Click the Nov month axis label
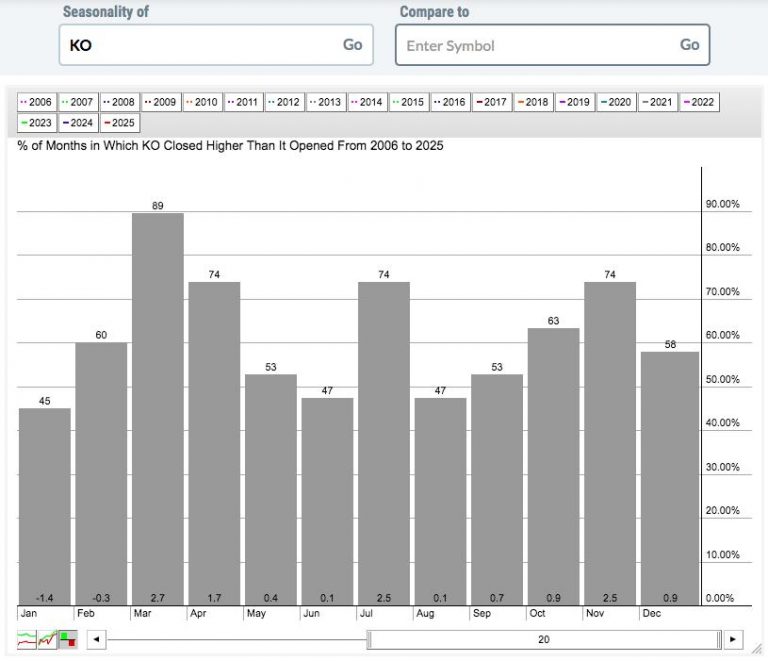The height and width of the screenshot is (661, 768). (595, 613)
